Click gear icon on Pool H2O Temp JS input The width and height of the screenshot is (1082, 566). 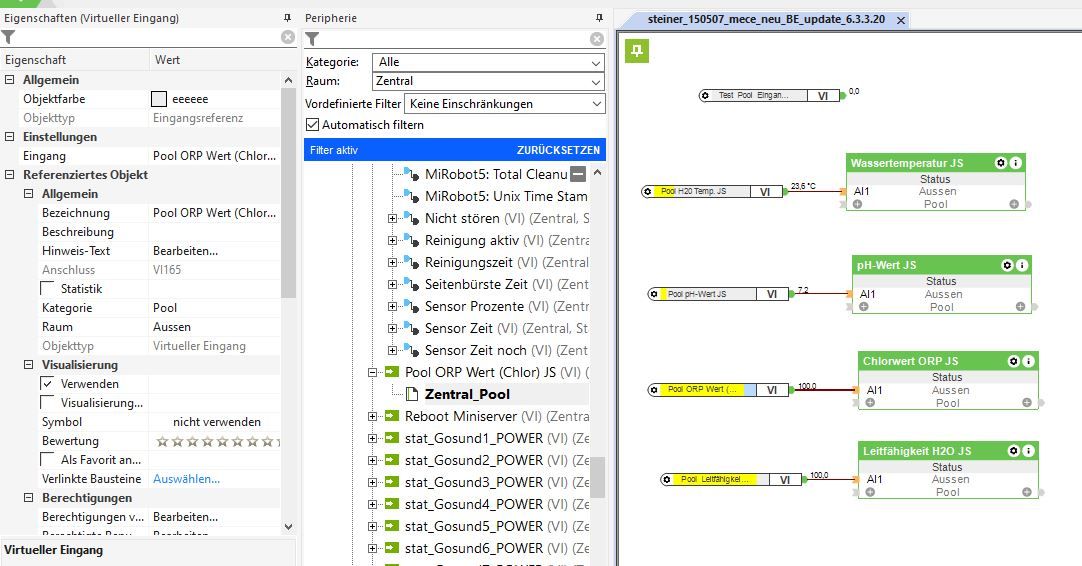coord(647,191)
